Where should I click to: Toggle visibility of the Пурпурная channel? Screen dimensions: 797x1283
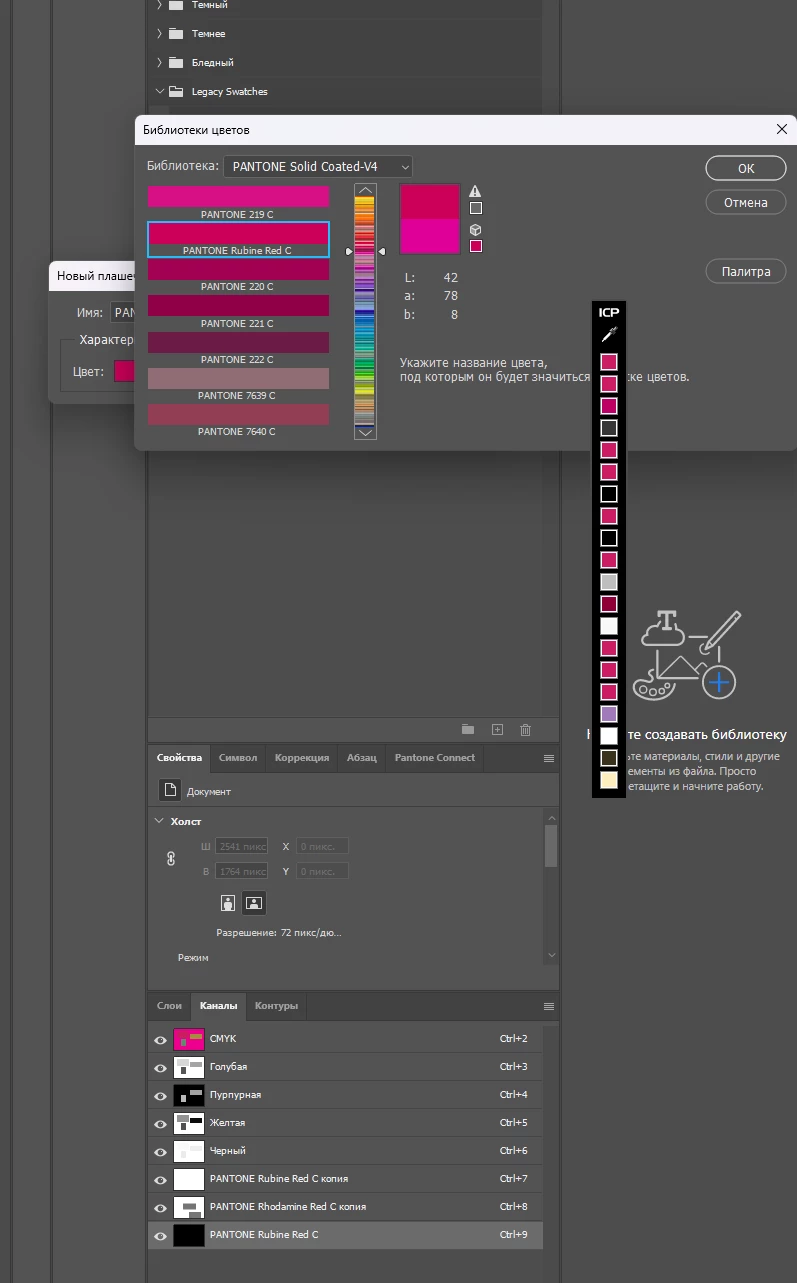point(160,1096)
